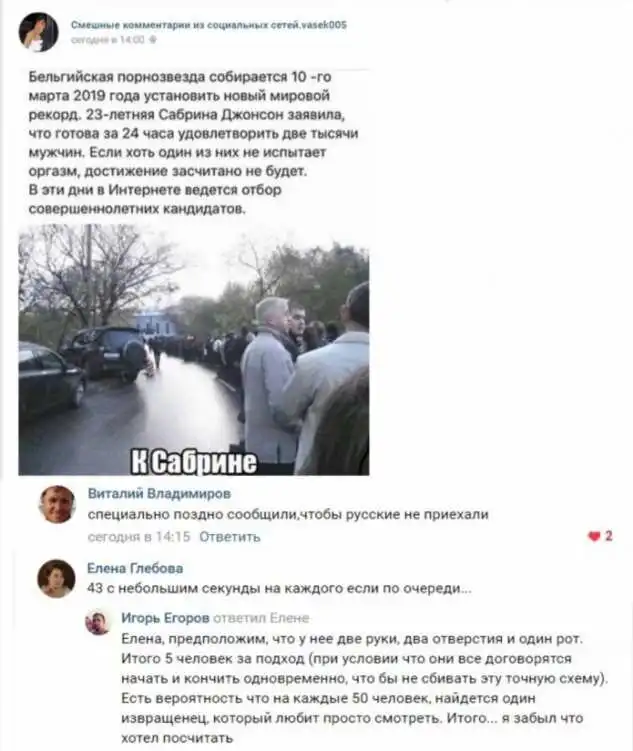633x751 pixels.
Task: Open profile name Елена Глебова
Action: tap(135, 568)
